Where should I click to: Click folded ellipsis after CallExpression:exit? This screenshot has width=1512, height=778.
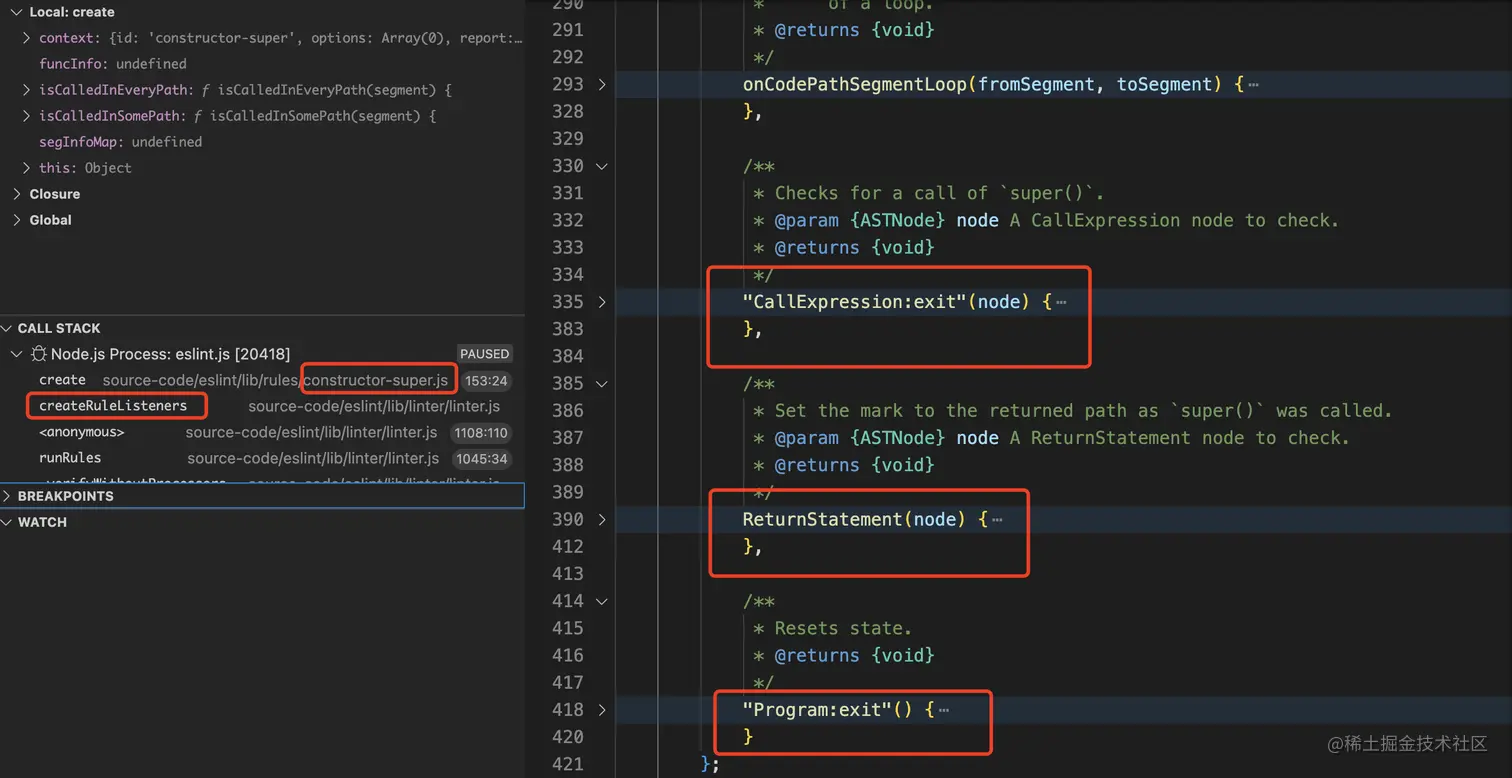click(x=1060, y=302)
